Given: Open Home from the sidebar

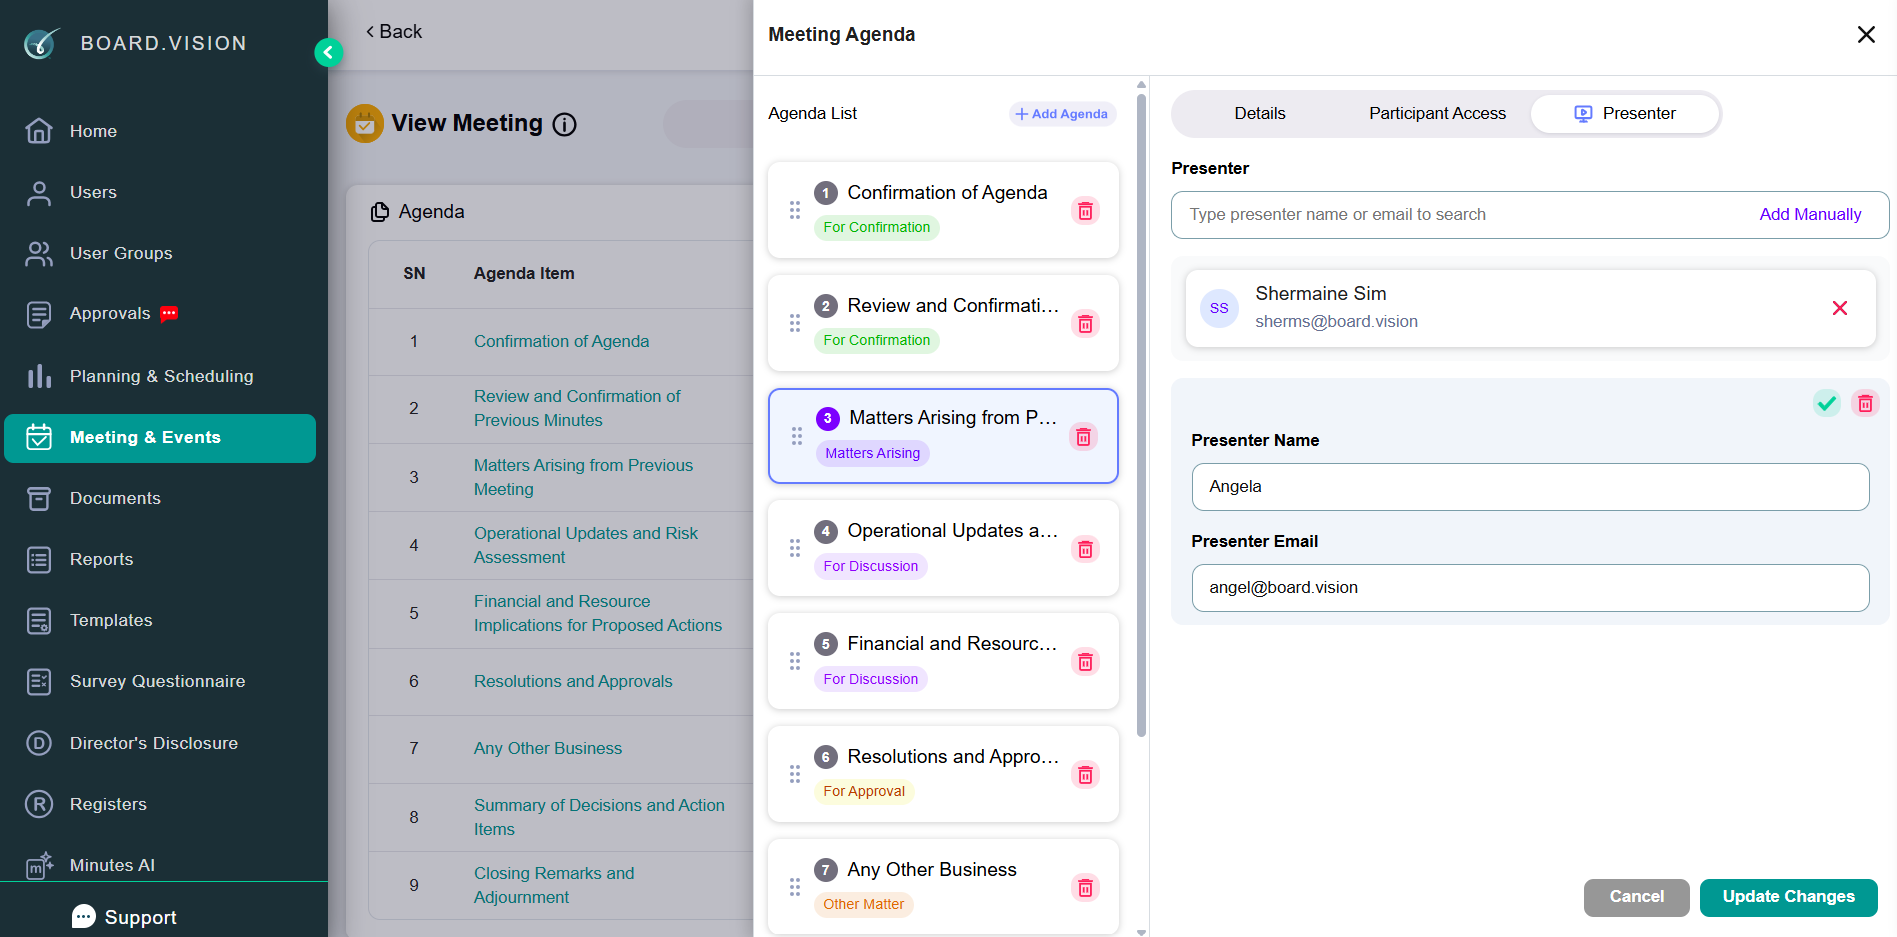Looking at the screenshot, I should 93,131.
